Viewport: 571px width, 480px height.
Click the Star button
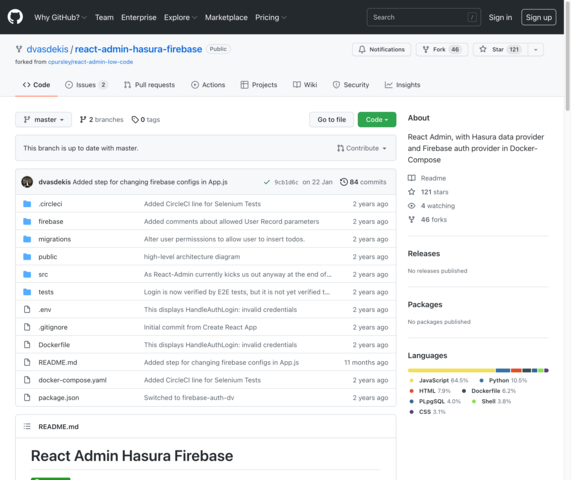pyautogui.click(x=500, y=50)
